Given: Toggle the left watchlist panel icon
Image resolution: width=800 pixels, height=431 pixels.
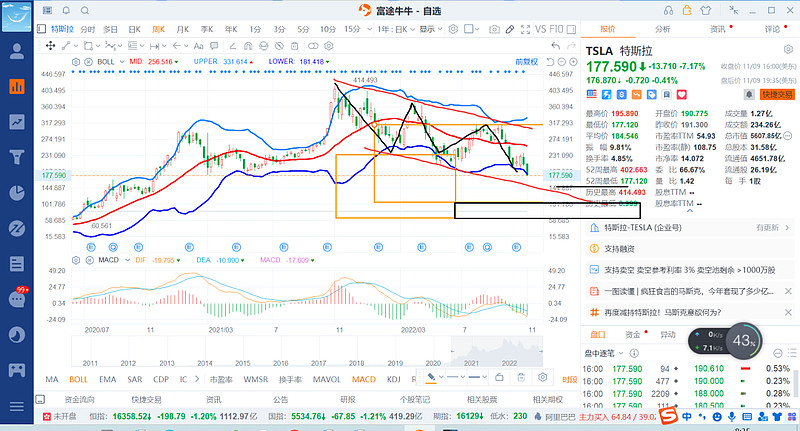Looking at the screenshot, I should [41, 30].
